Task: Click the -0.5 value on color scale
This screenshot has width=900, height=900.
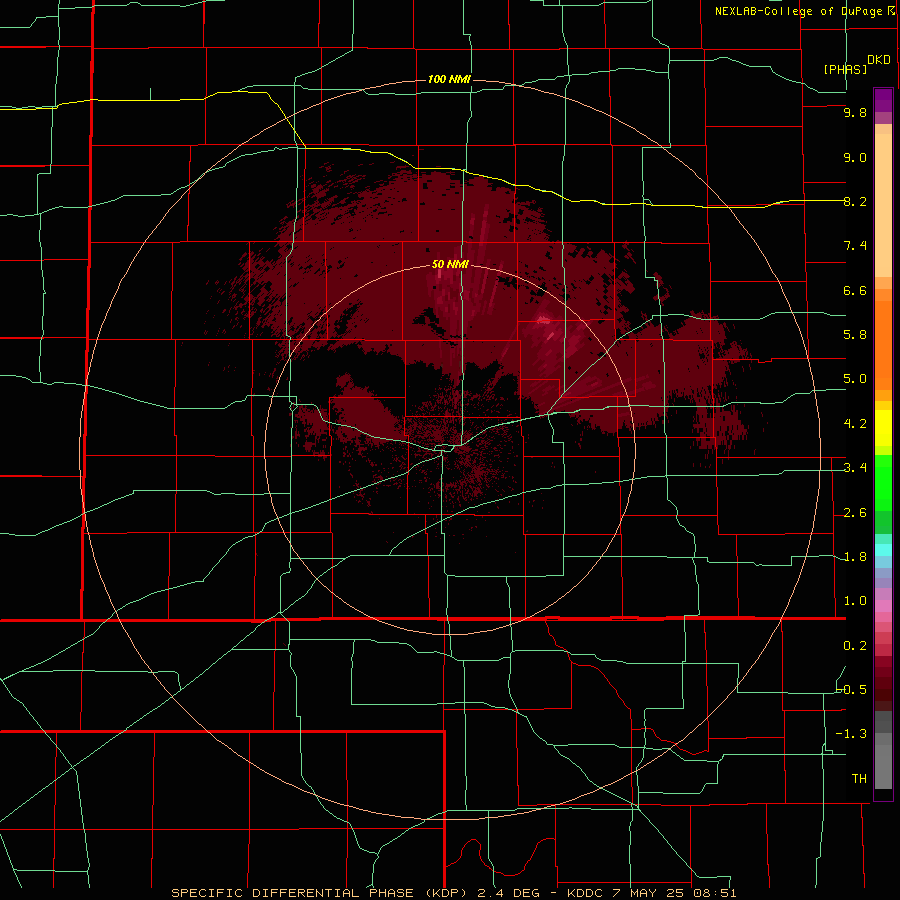Action: (x=852, y=690)
